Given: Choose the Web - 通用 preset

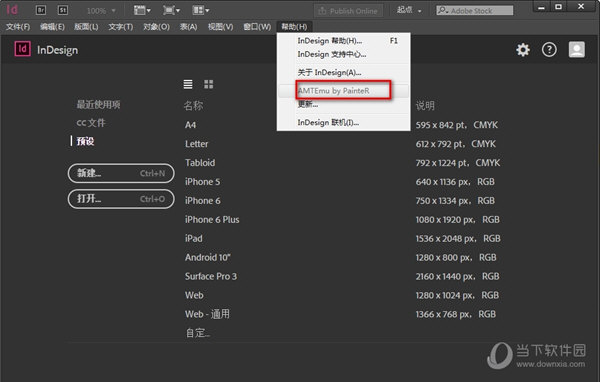Looking at the screenshot, I should (207, 314).
